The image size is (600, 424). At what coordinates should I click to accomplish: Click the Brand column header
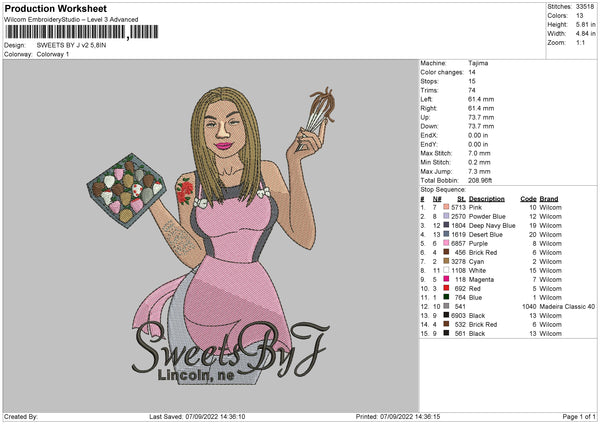(x=549, y=199)
